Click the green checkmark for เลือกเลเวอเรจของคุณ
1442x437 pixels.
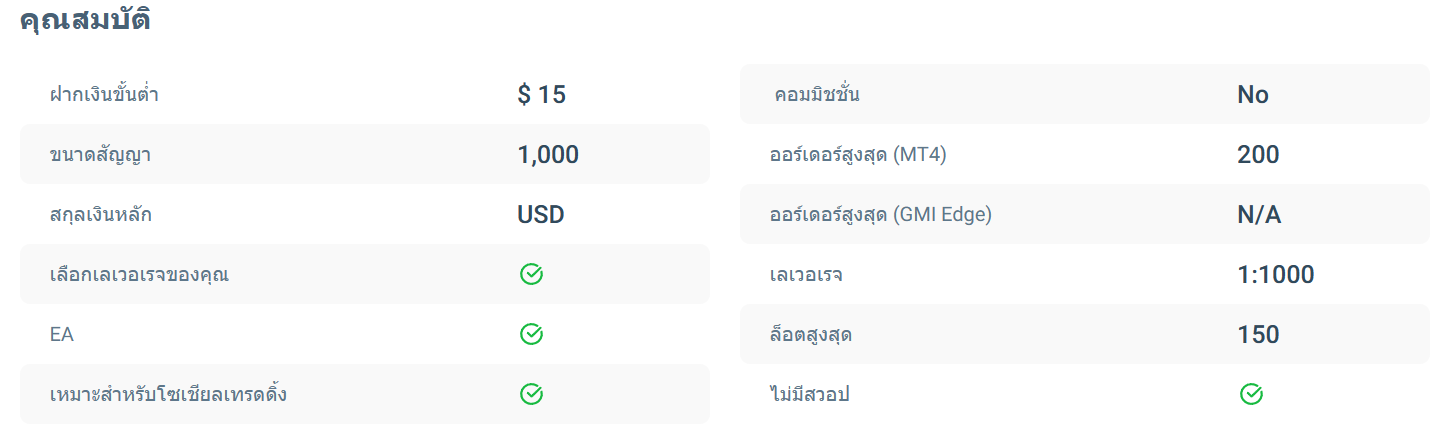(x=531, y=274)
